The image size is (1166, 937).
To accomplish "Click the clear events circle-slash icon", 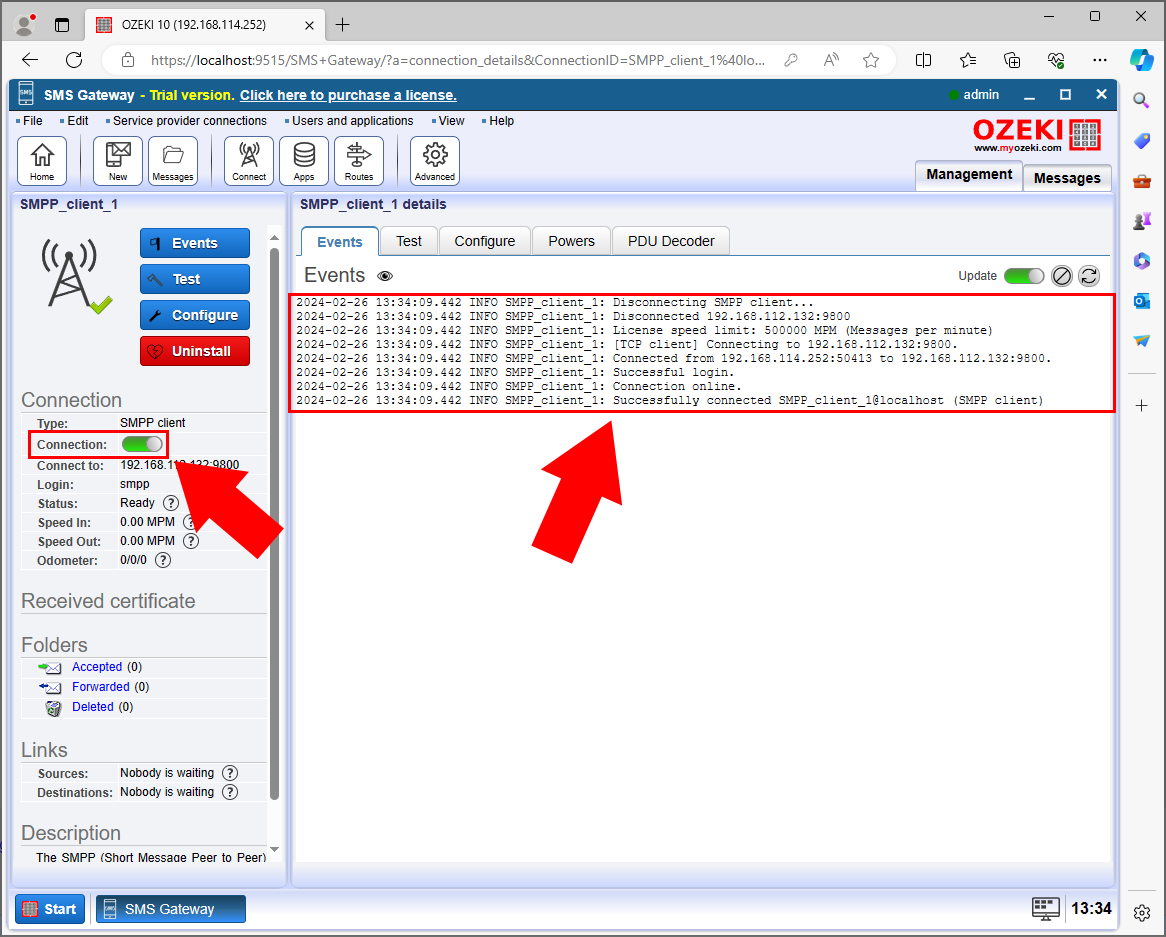I will [x=1061, y=277].
